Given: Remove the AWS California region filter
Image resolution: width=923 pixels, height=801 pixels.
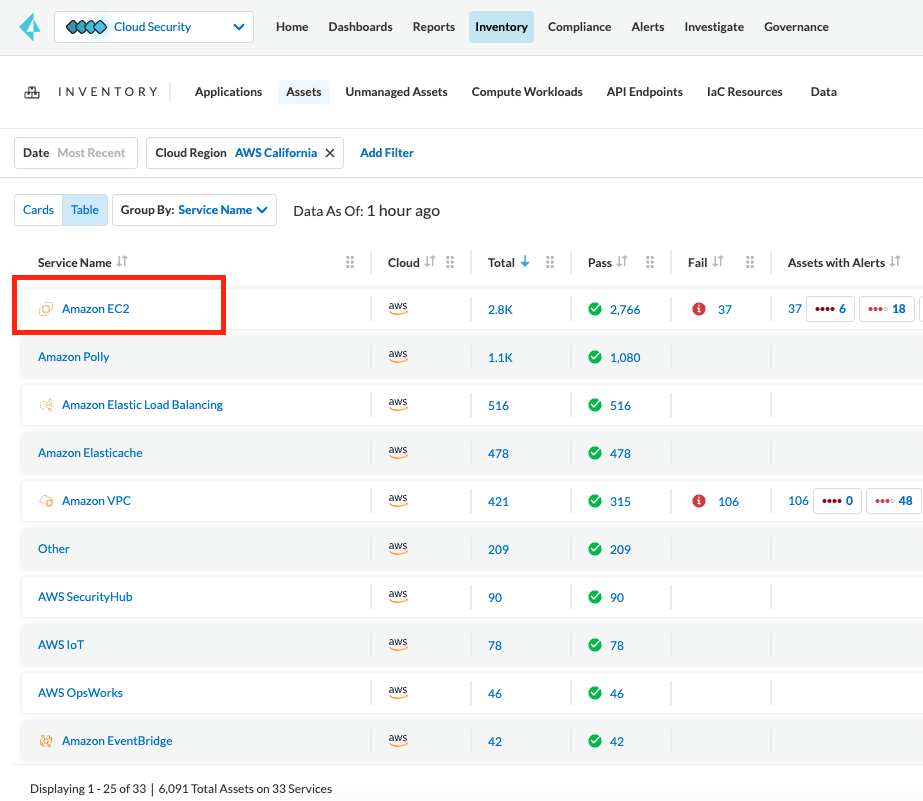Looking at the screenshot, I should (329, 153).
